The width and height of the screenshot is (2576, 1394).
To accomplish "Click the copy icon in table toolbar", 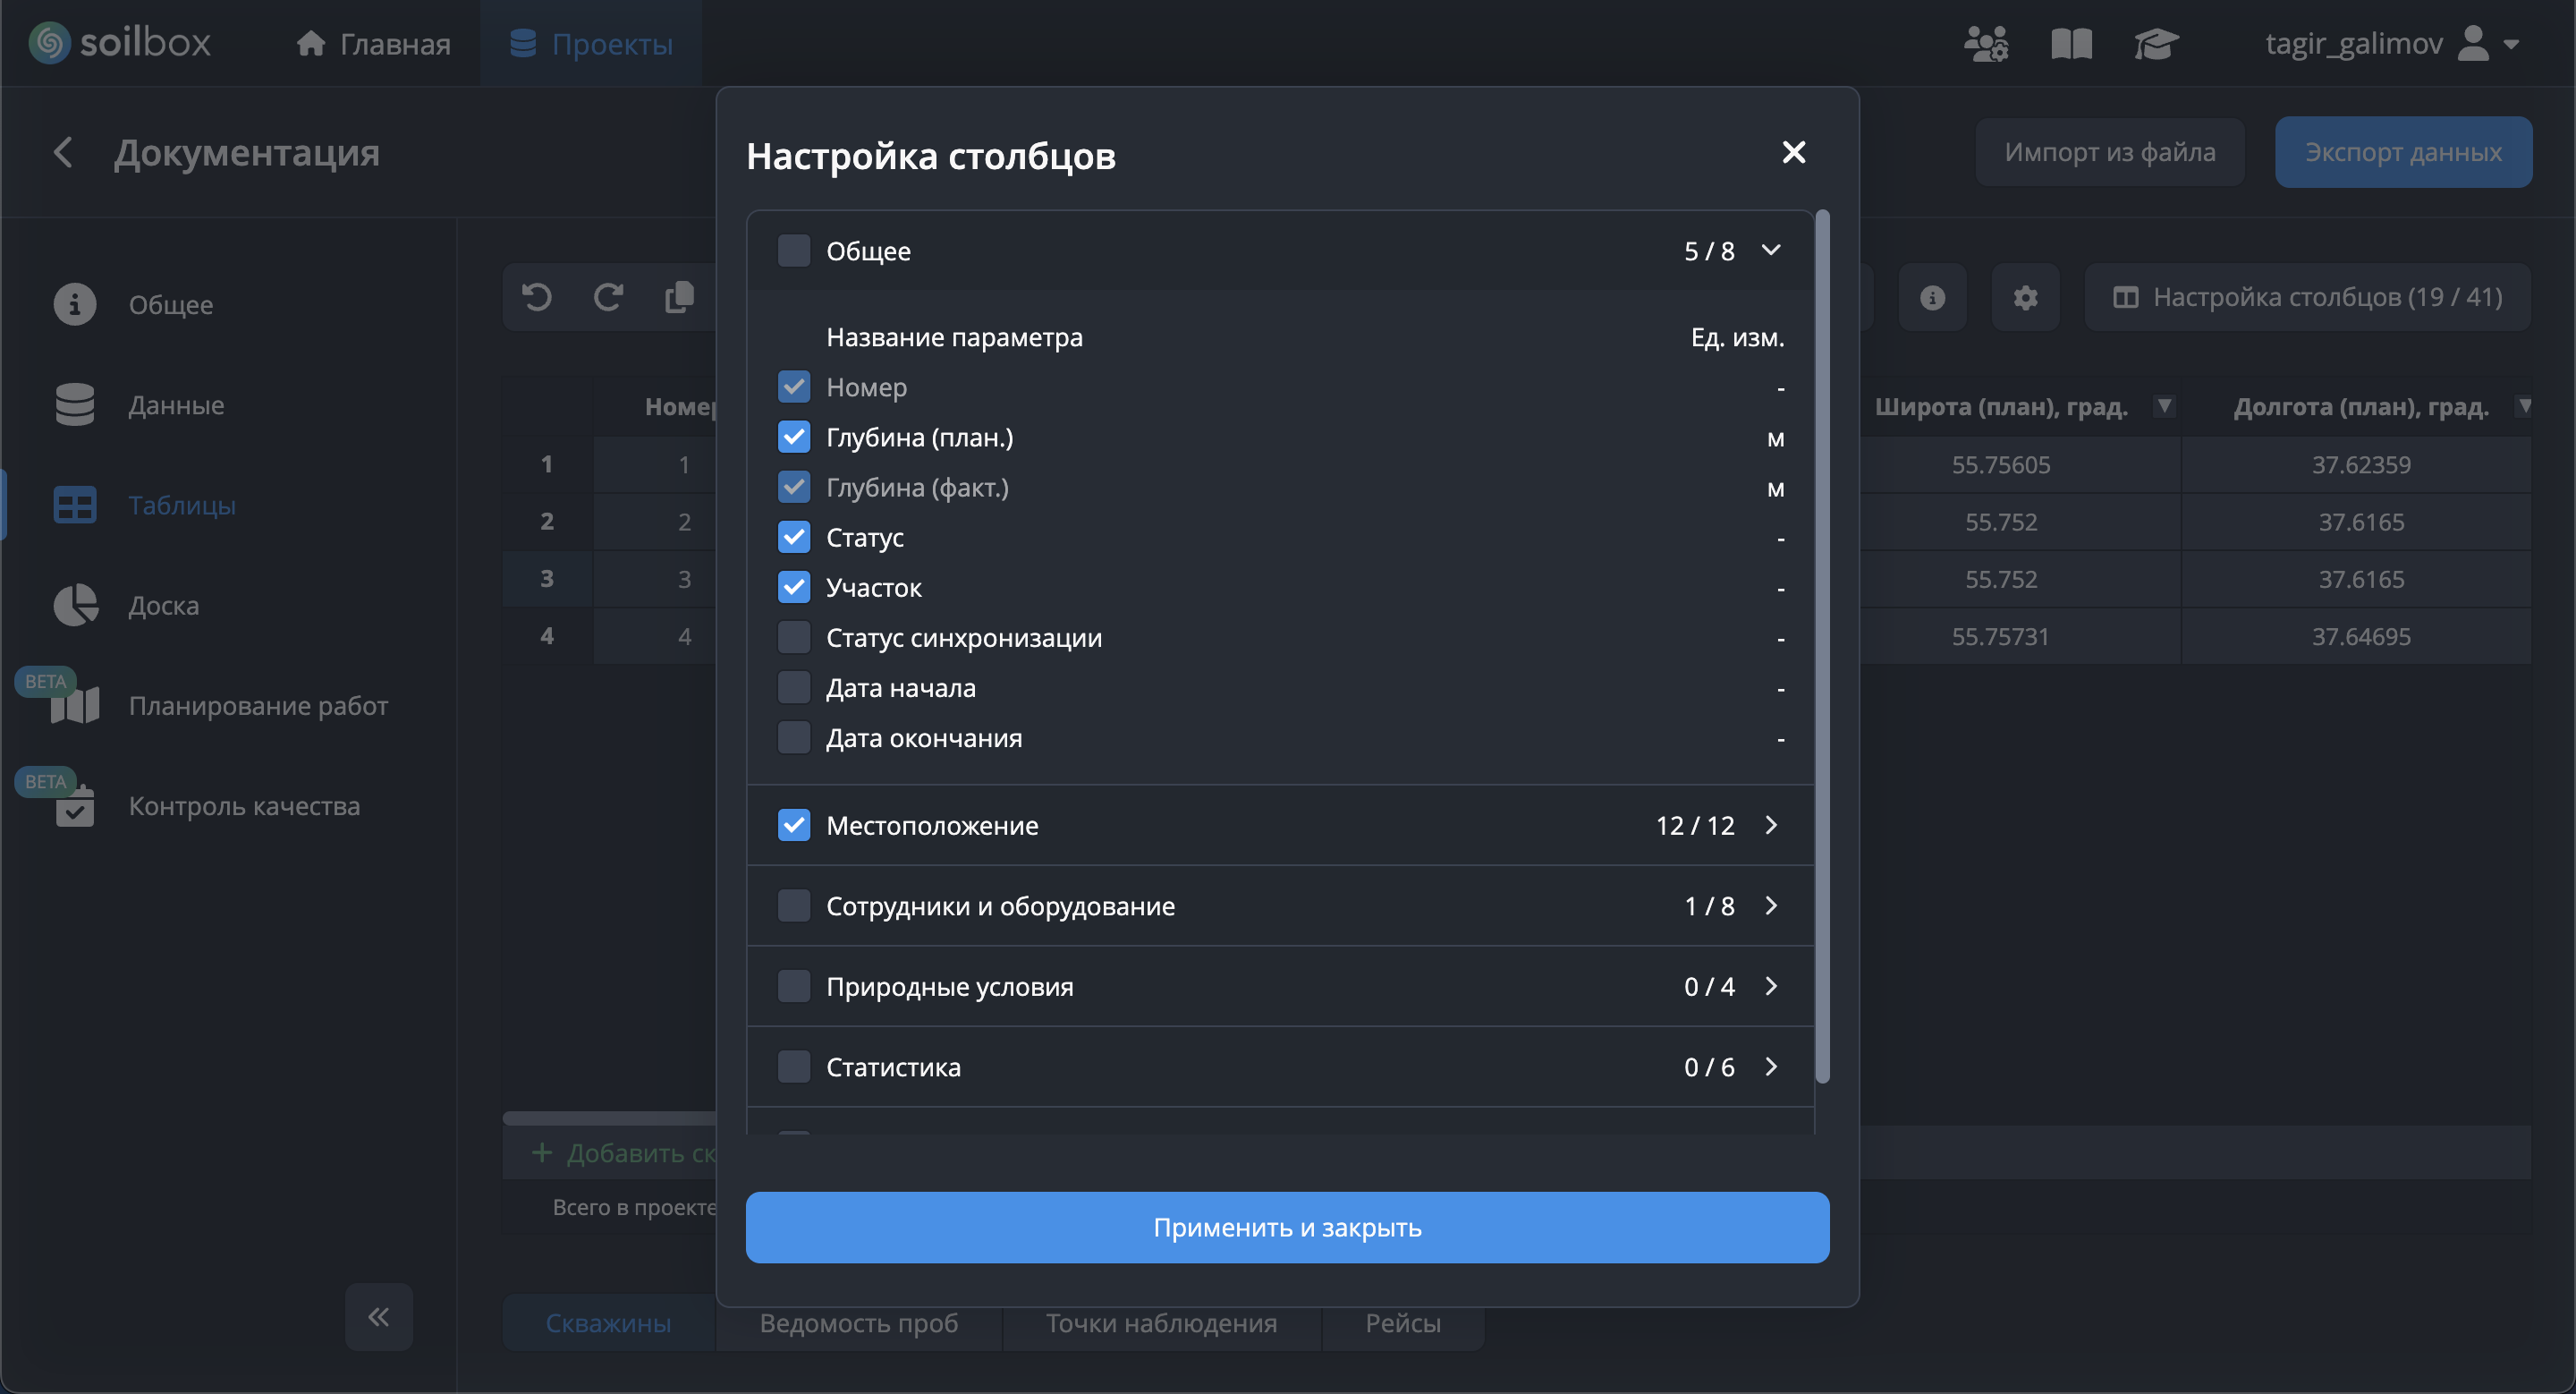I will coord(679,297).
